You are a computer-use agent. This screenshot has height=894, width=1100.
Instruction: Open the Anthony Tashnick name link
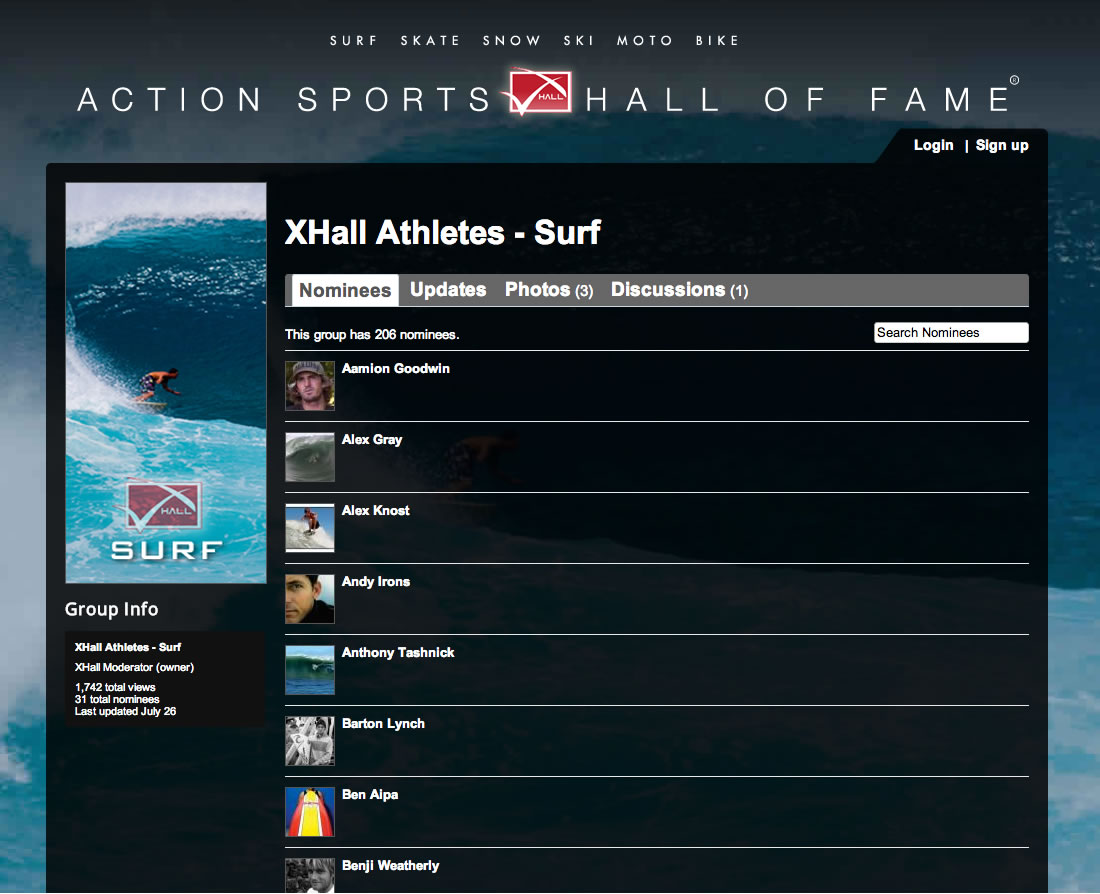[398, 653]
